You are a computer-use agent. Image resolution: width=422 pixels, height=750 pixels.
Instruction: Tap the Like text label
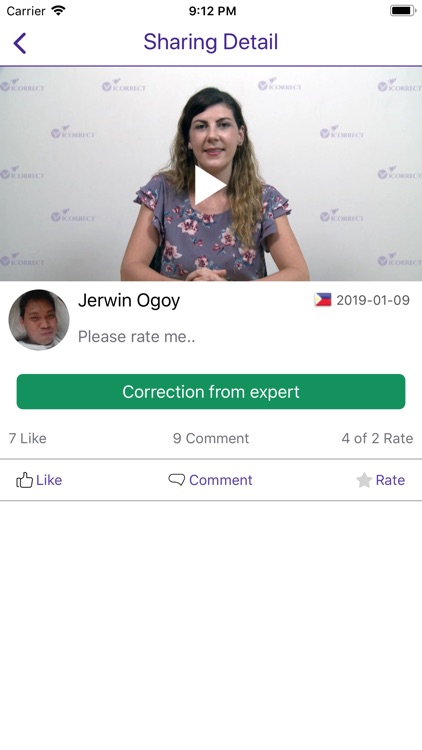point(49,480)
